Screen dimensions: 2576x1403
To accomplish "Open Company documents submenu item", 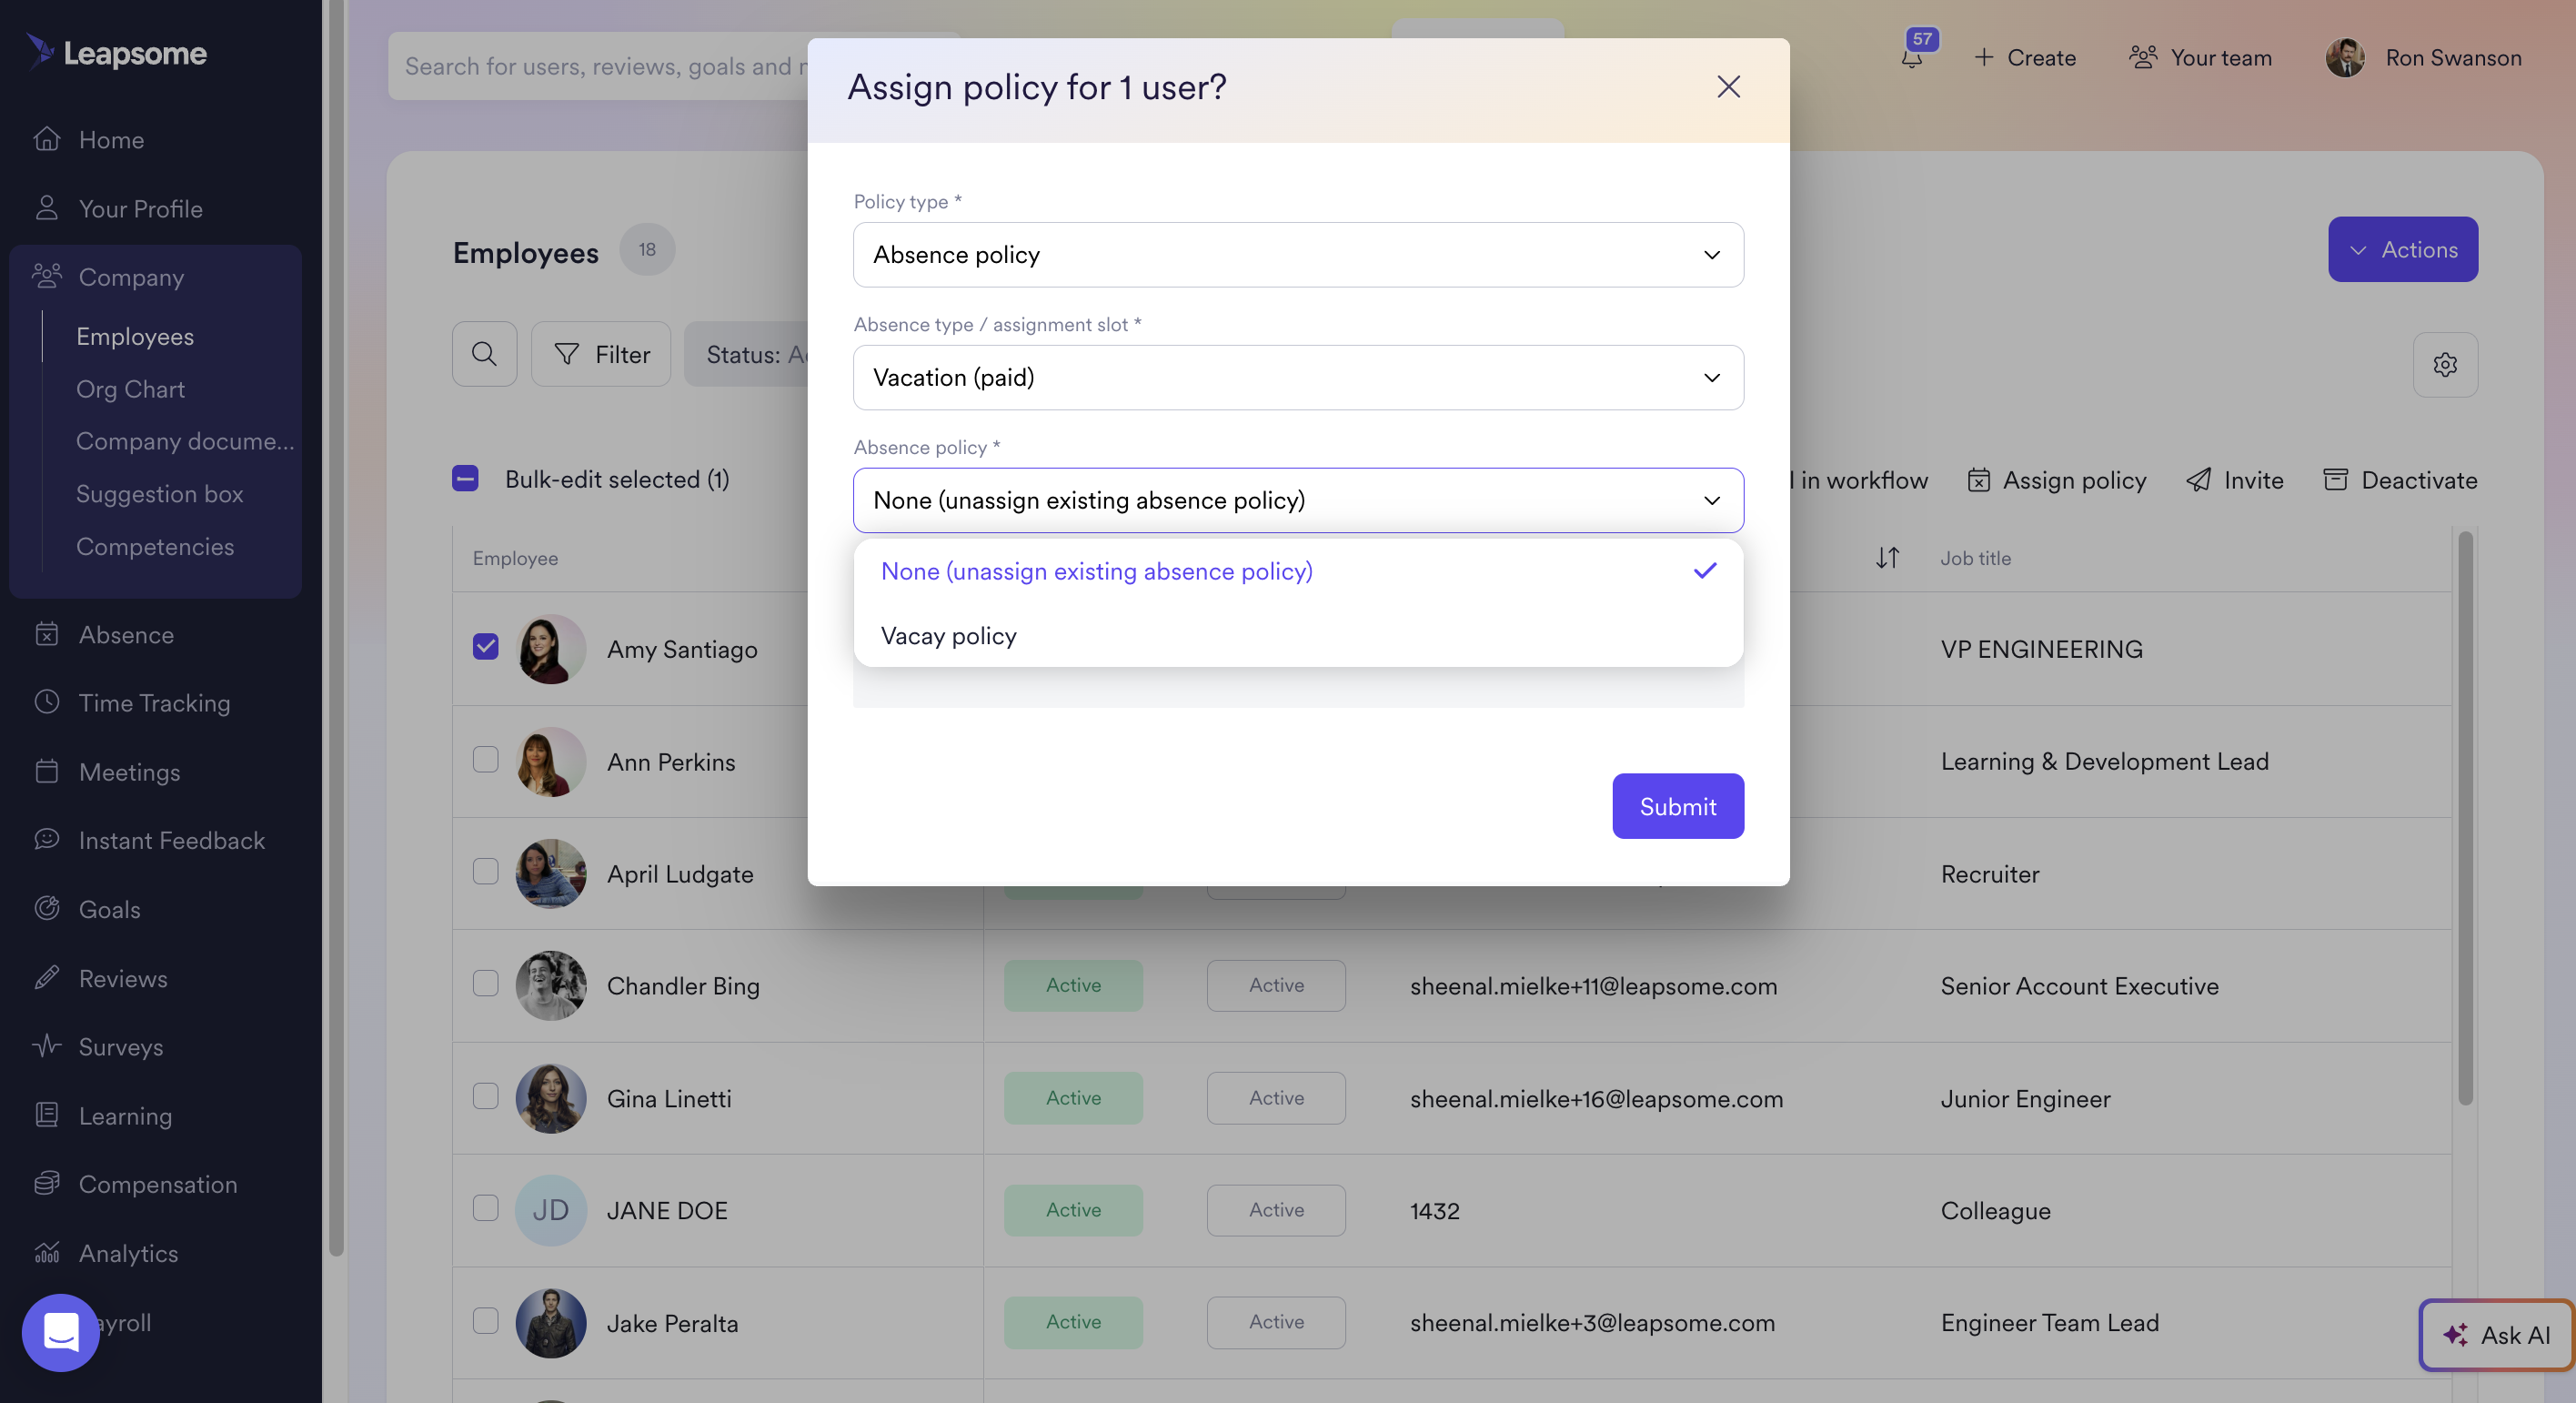I will point(185,441).
